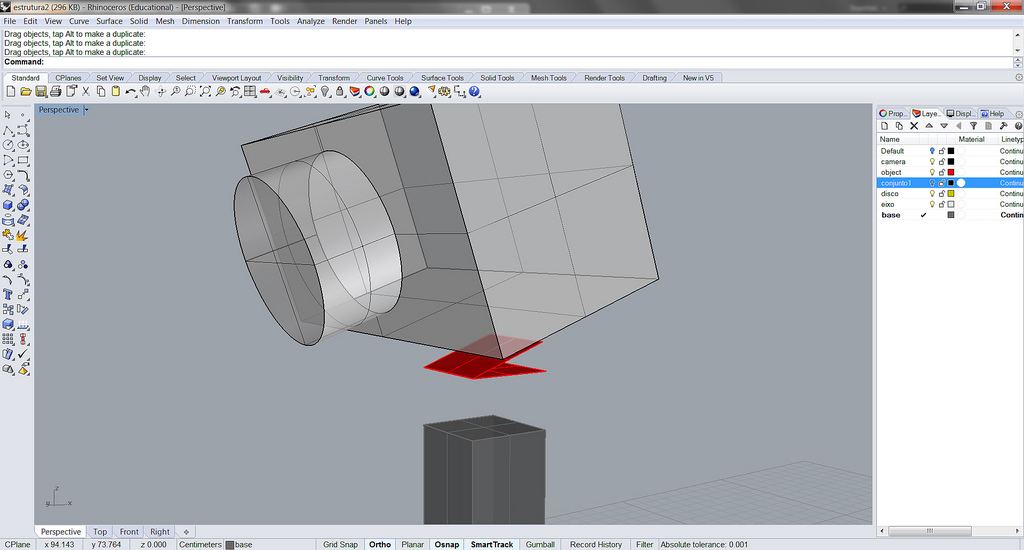Toggle lock icon on object layer

click(x=941, y=173)
